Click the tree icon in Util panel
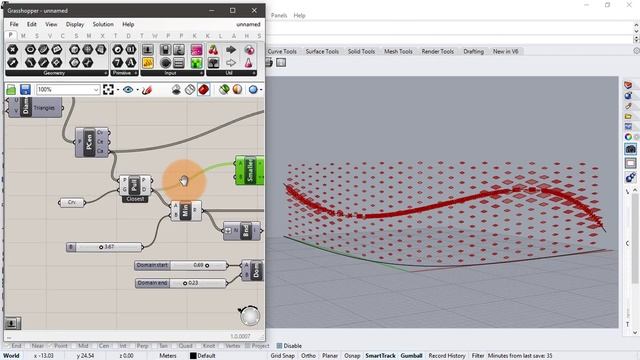Screen dimensions: 640x360 (x=213, y=63)
